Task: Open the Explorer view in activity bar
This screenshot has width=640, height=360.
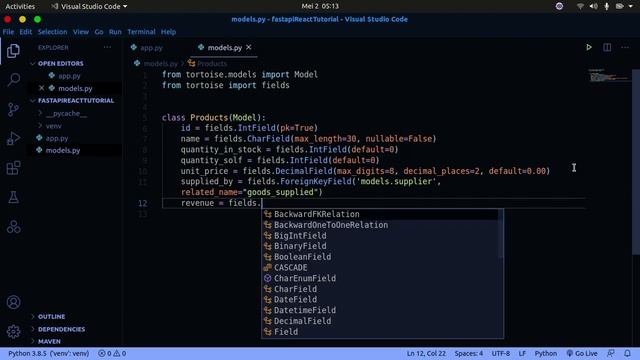Action: pos(13,51)
